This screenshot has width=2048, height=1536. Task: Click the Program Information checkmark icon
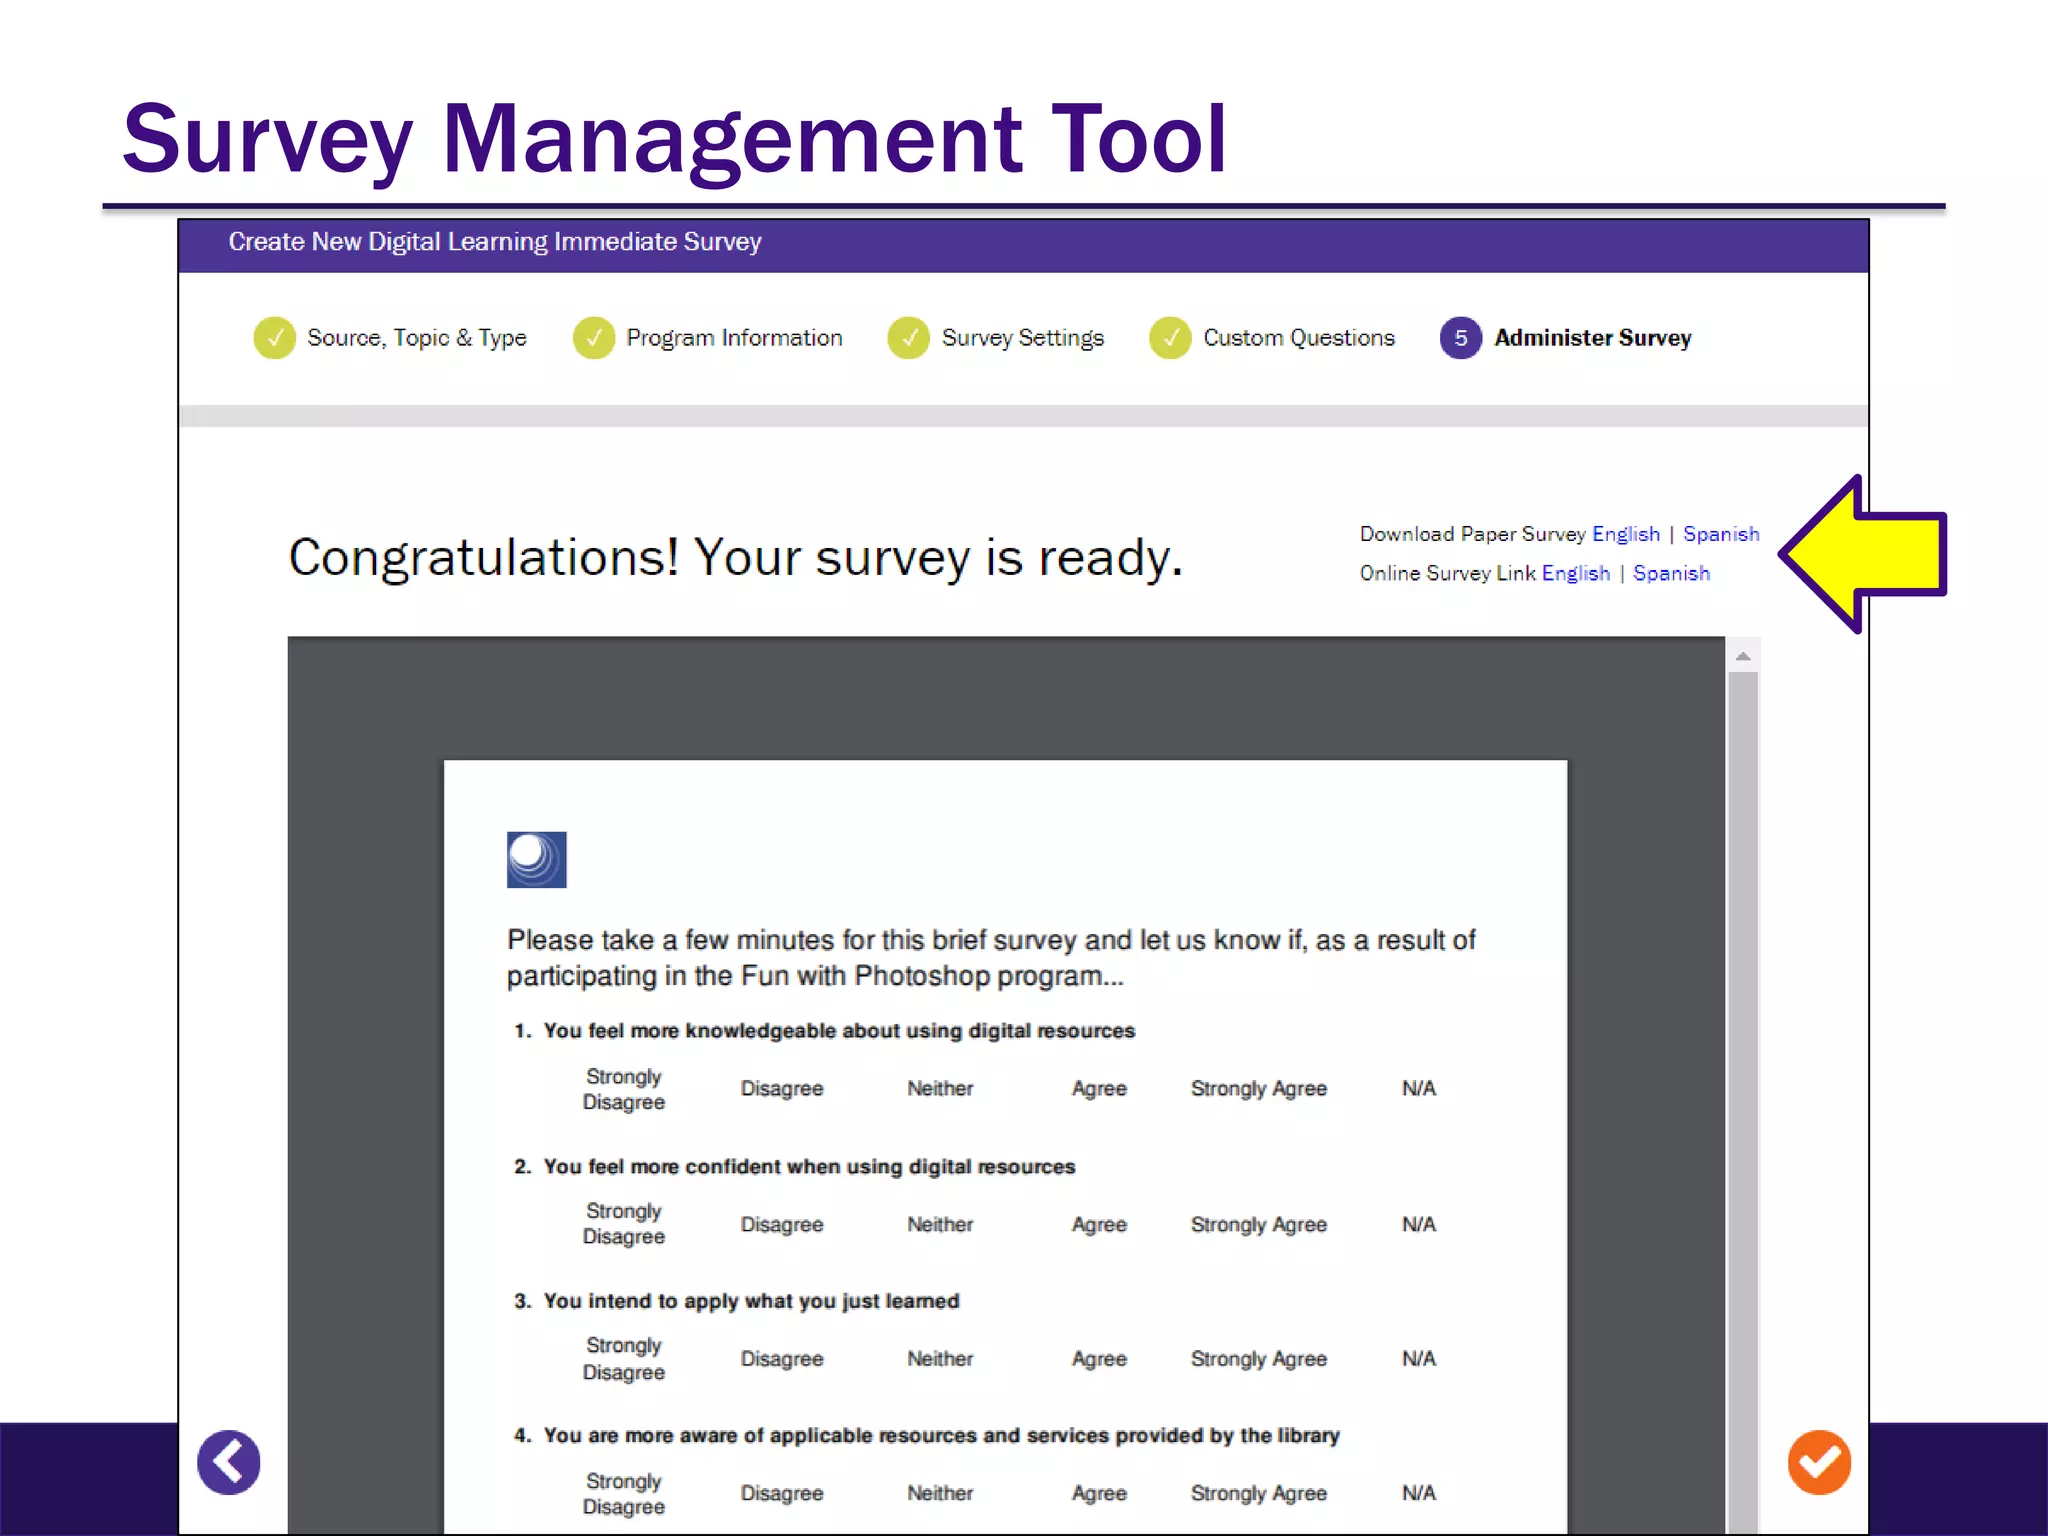point(594,338)
